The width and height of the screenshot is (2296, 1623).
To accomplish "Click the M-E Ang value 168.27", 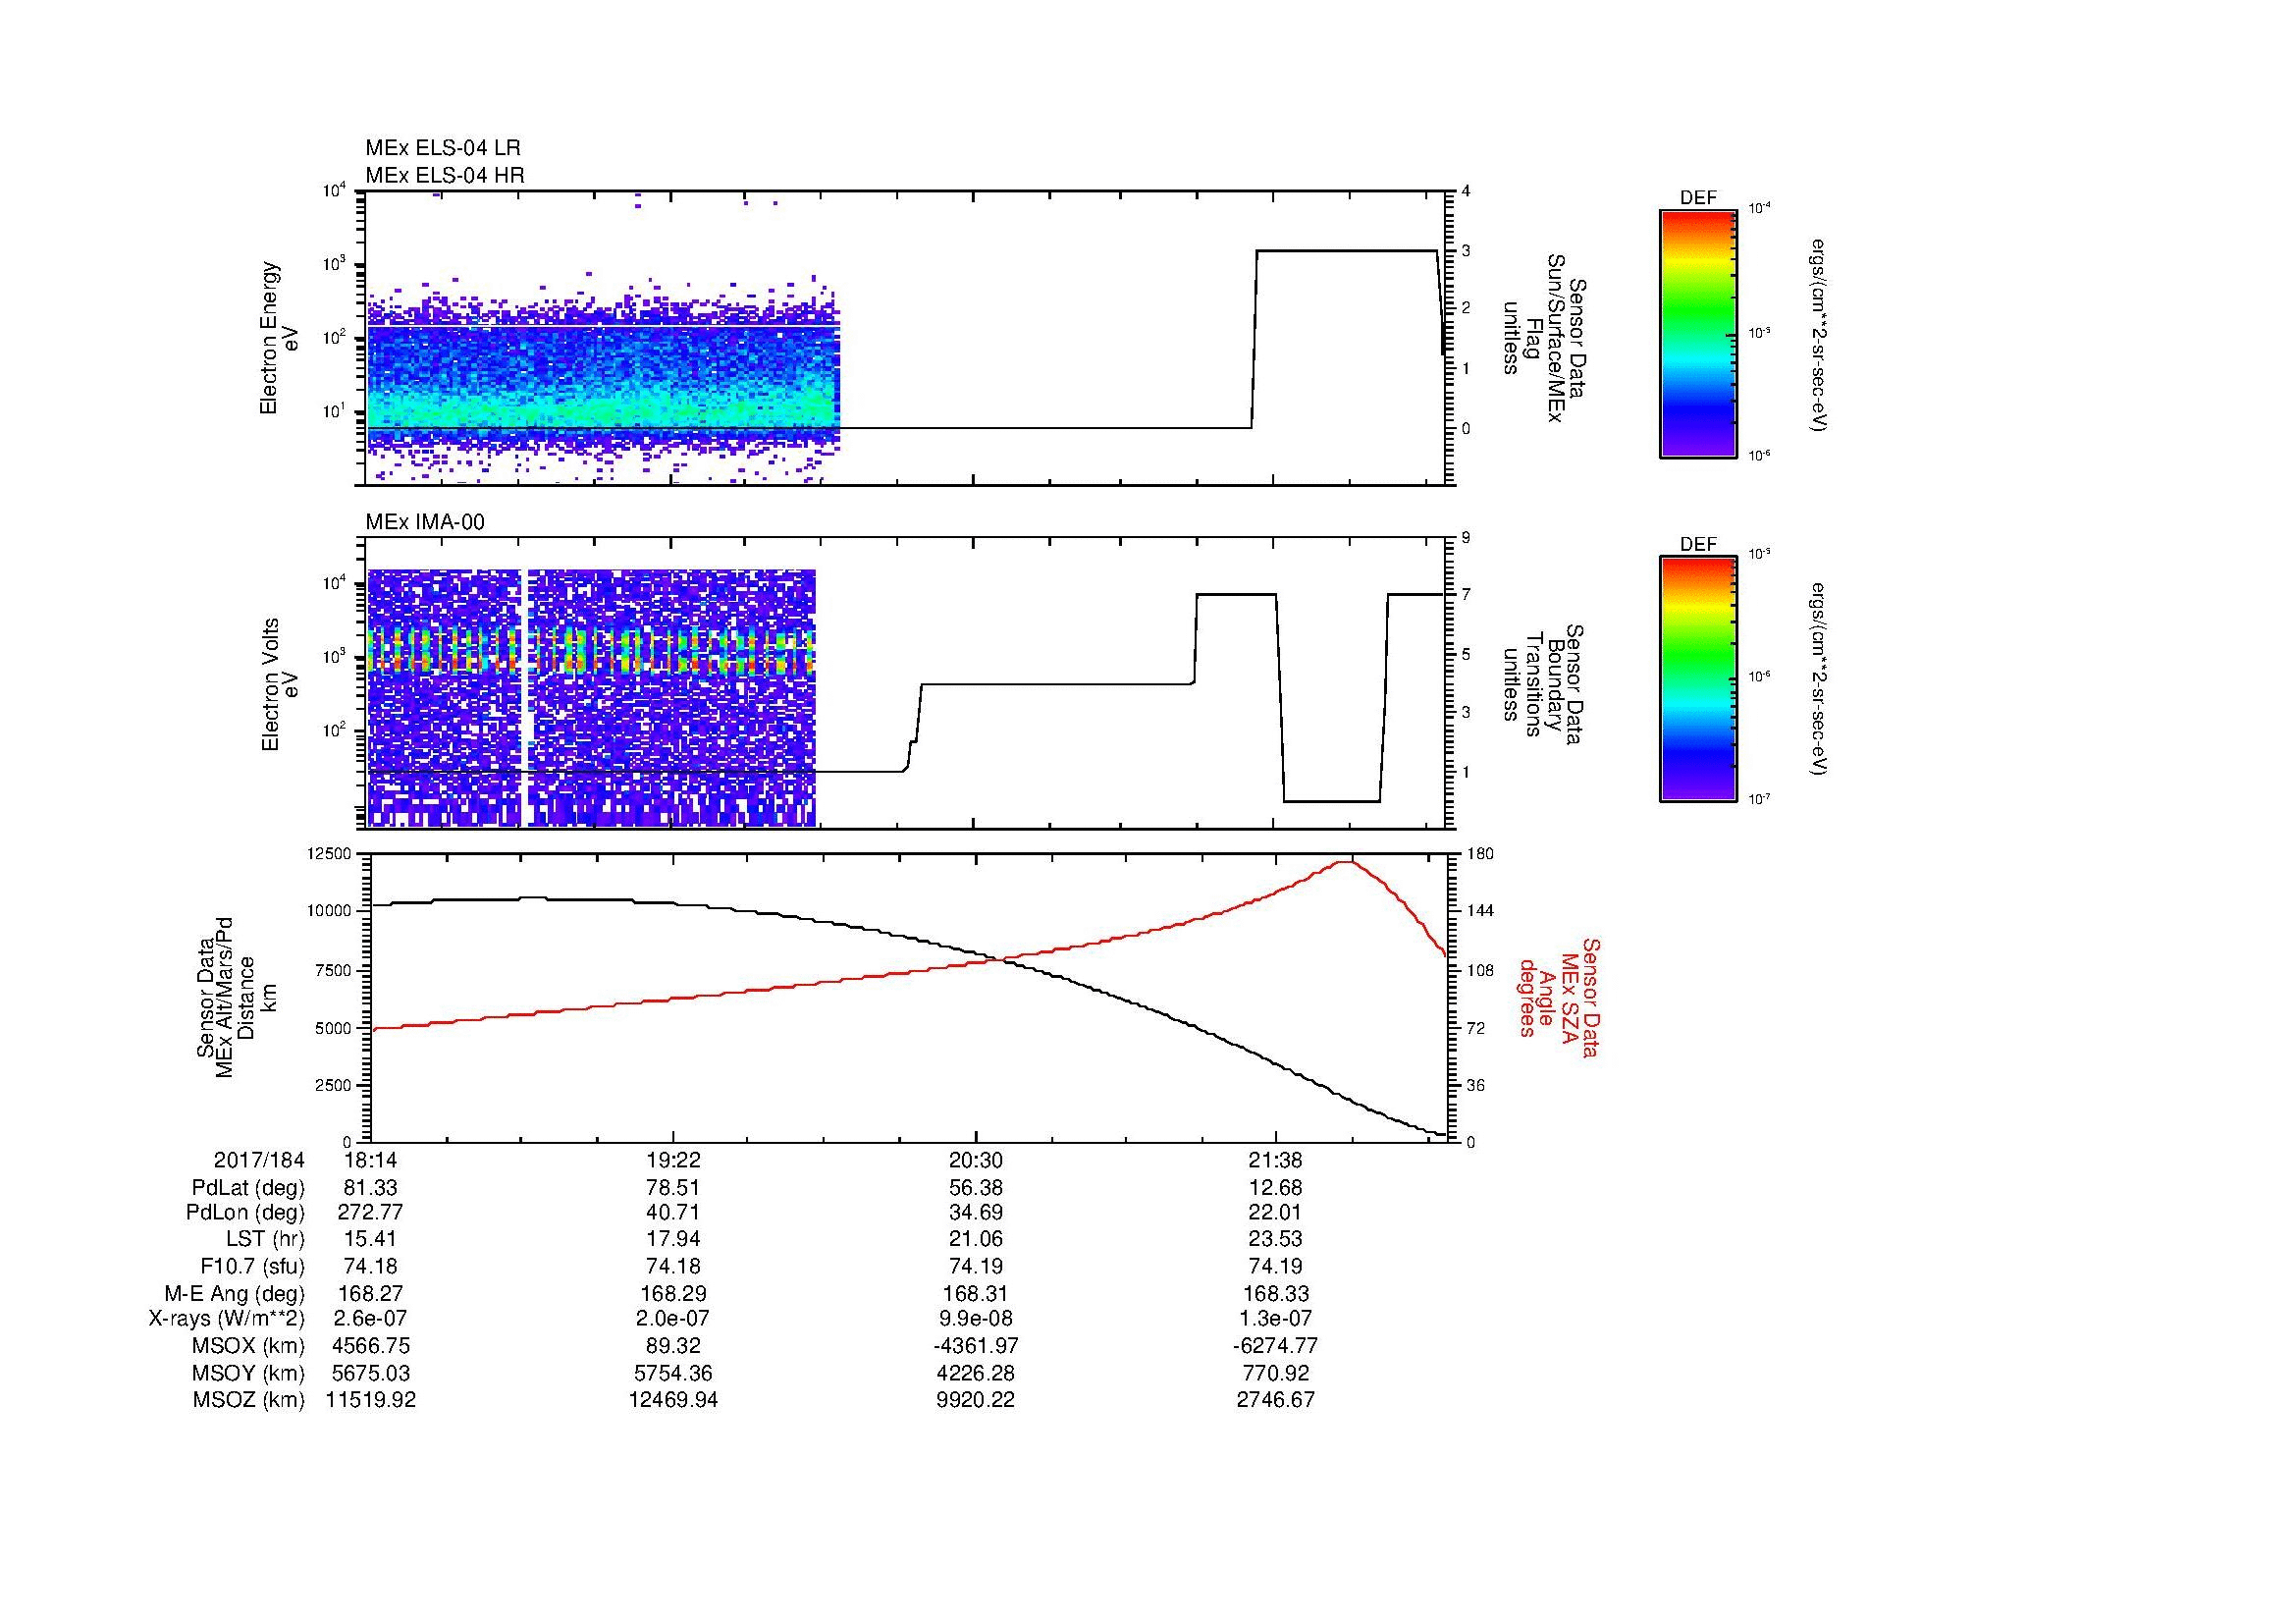I will pos(371,1293).
